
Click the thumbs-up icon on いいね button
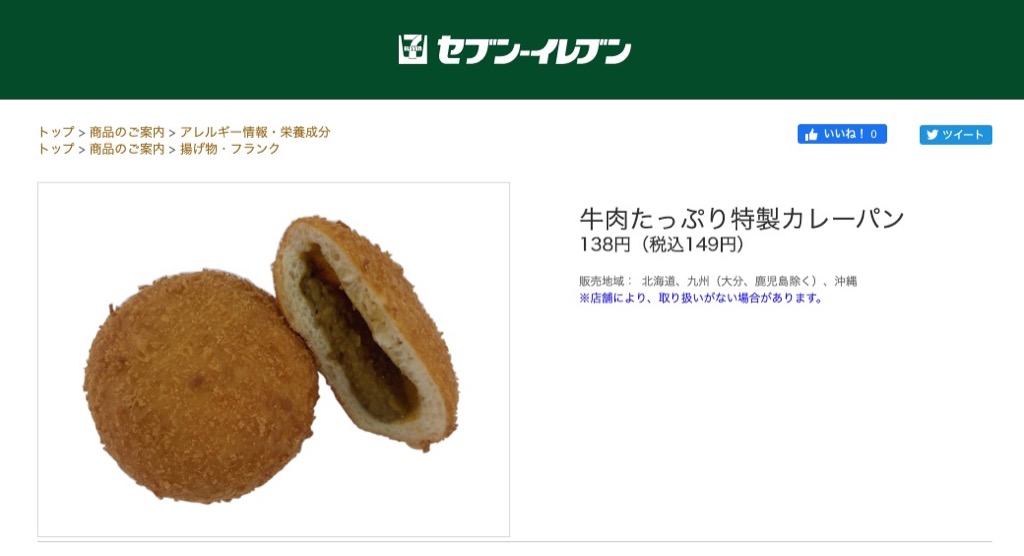pyautogui.click(x=811, y=135)
